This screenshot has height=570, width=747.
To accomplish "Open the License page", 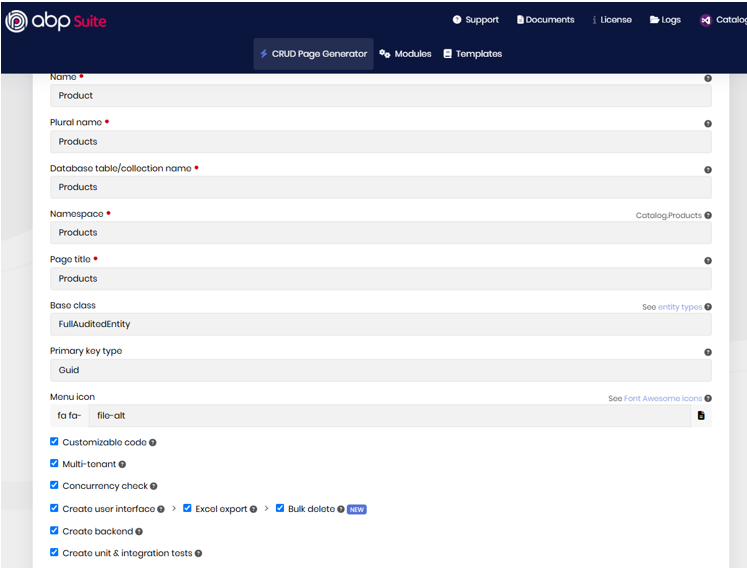I will tap(612, 20).
